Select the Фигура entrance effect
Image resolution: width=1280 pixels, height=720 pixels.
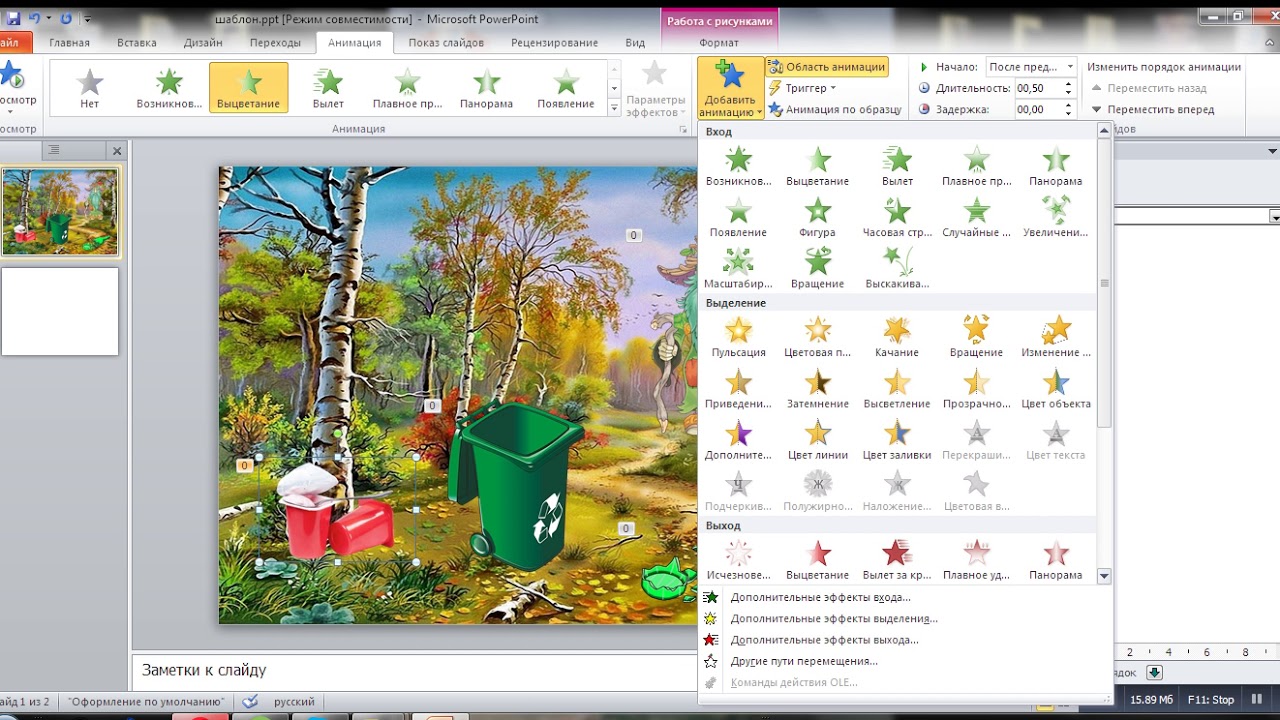(x=817, y=217)
